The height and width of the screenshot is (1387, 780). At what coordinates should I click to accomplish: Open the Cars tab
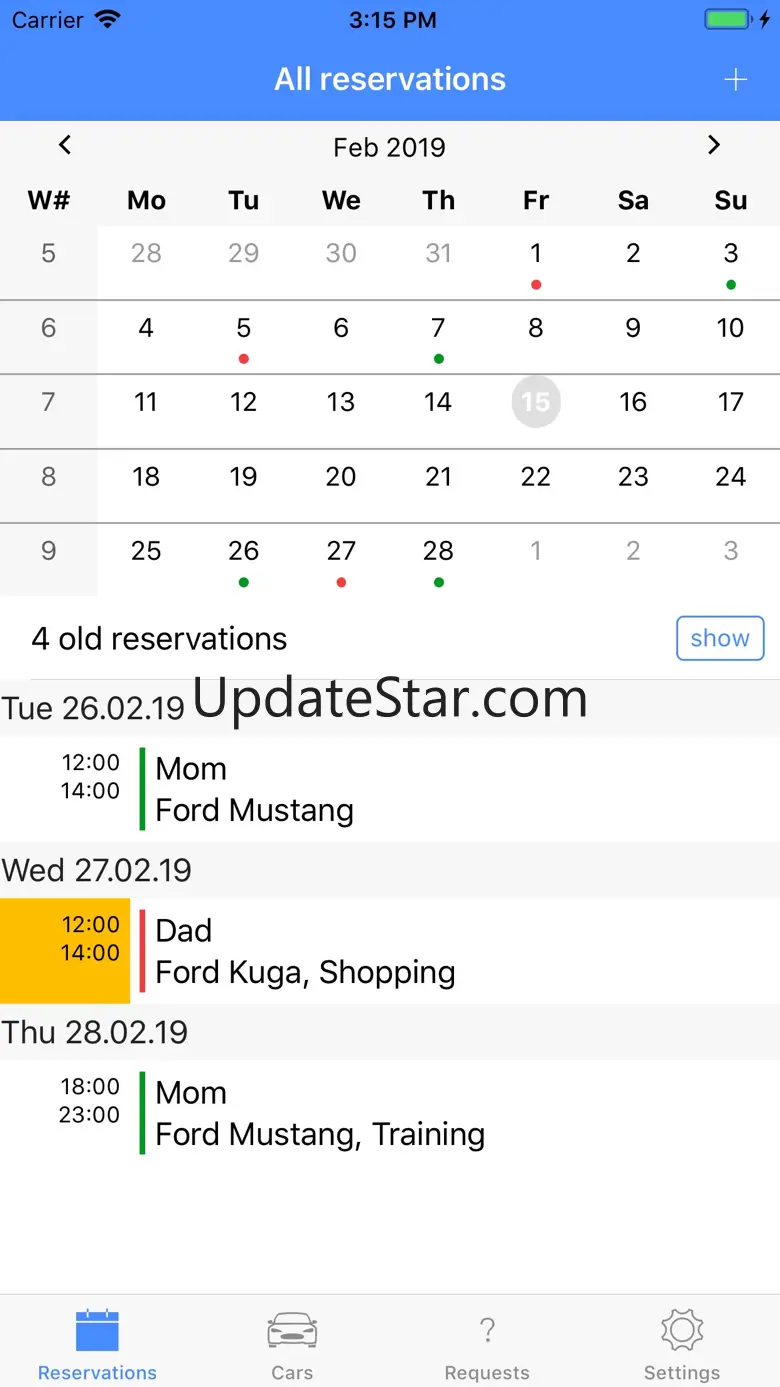point(292,1344)
